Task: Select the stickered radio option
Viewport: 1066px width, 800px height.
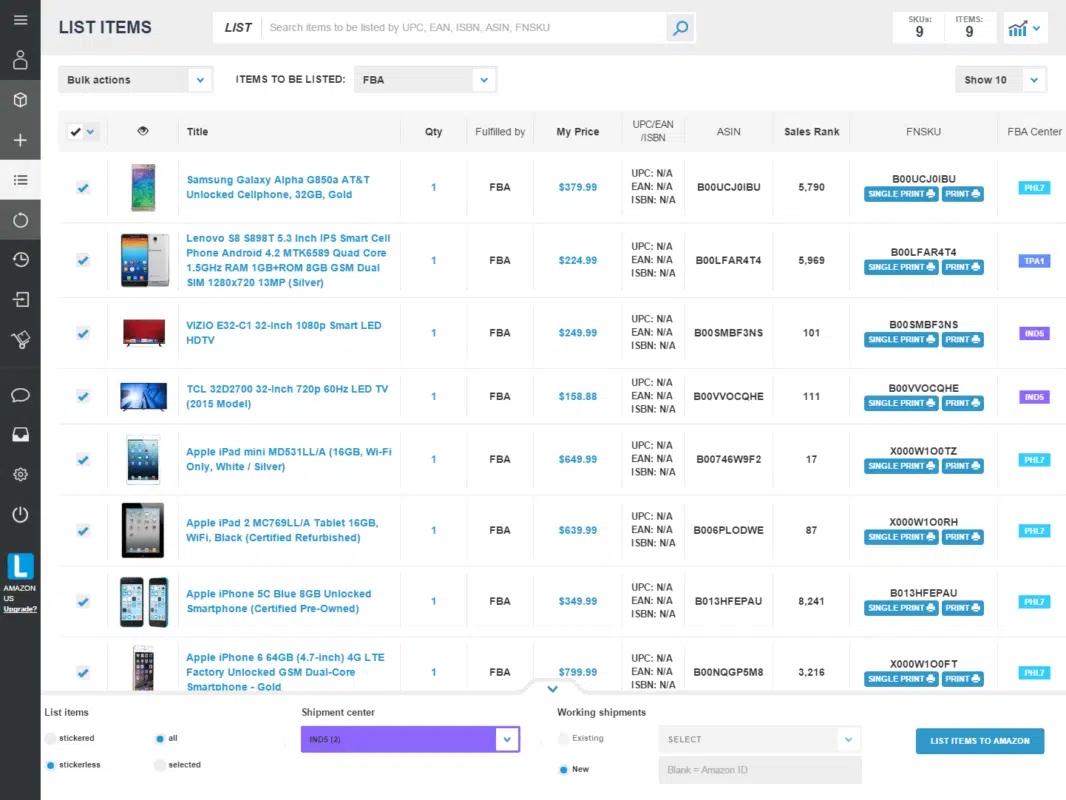Action: 51,739
